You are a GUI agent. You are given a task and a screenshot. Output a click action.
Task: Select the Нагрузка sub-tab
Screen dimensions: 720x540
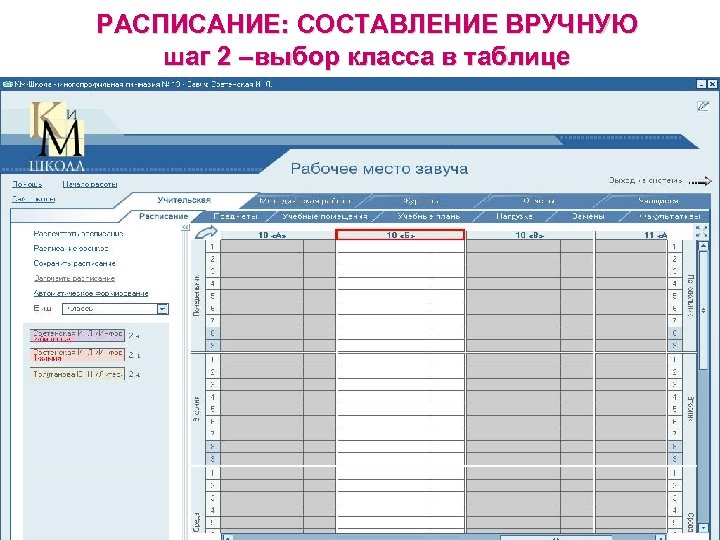click(514, 216)
